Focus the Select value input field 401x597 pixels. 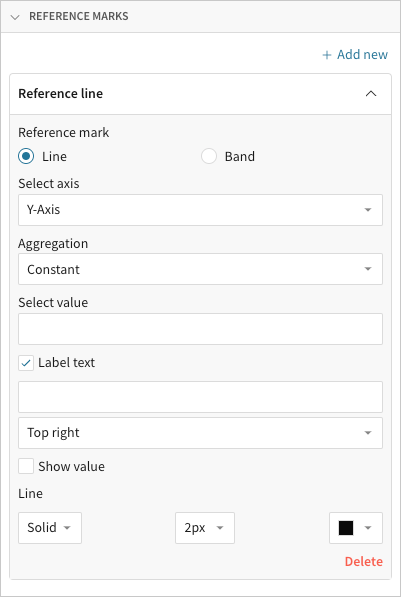[200, 329]
